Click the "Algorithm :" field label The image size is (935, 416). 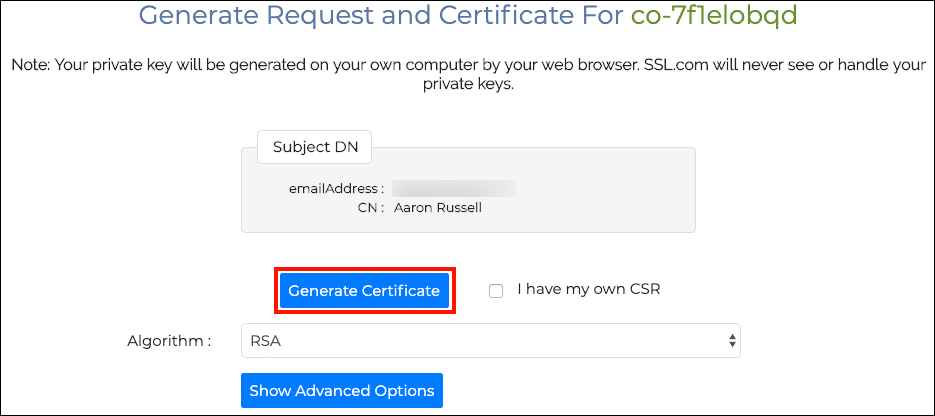(169, 341)
